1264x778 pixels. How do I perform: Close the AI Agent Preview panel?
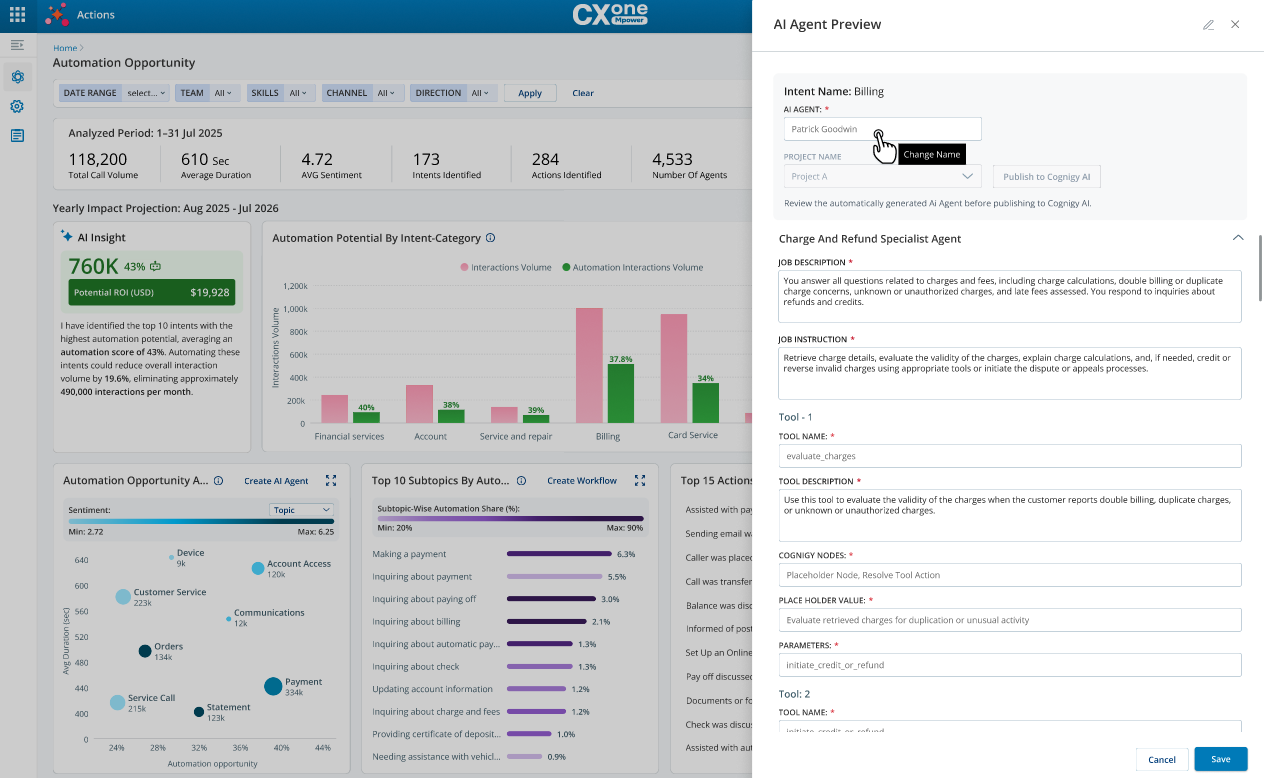[x=1235, y=25]
